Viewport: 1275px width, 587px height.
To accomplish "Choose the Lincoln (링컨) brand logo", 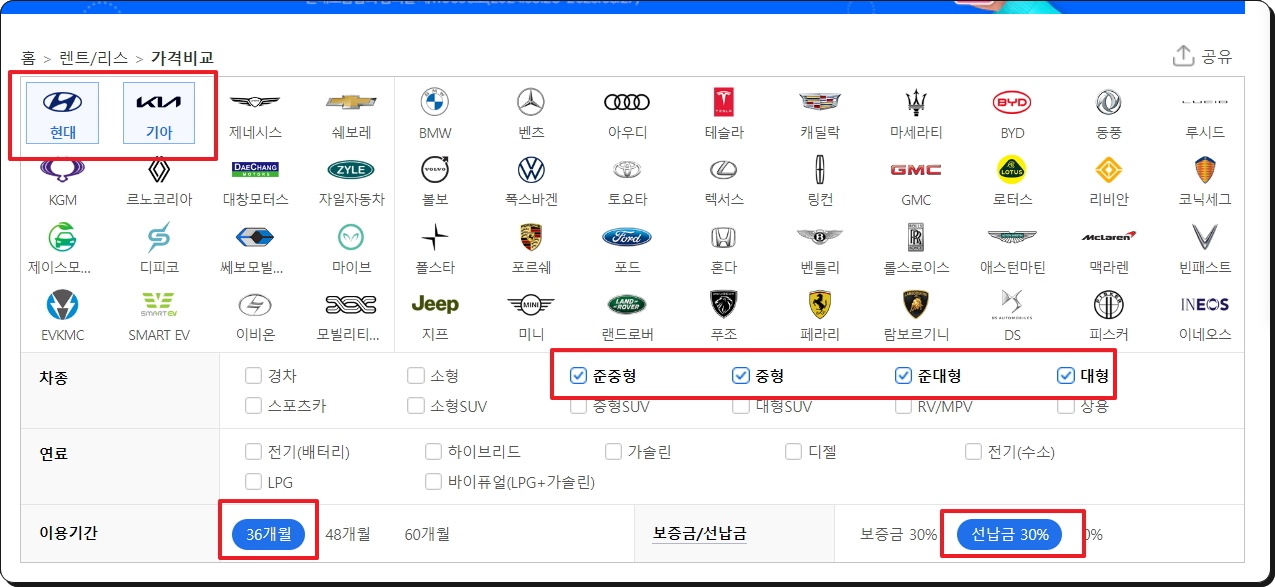I will point(820,169).
